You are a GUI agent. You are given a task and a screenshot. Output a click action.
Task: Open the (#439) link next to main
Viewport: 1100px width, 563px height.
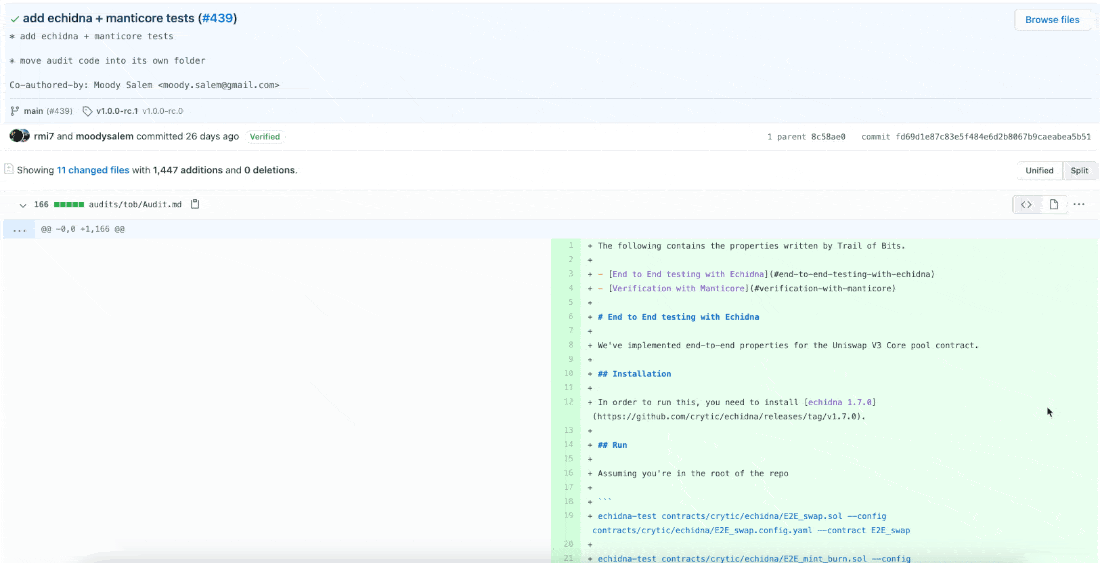coord(60,111)
